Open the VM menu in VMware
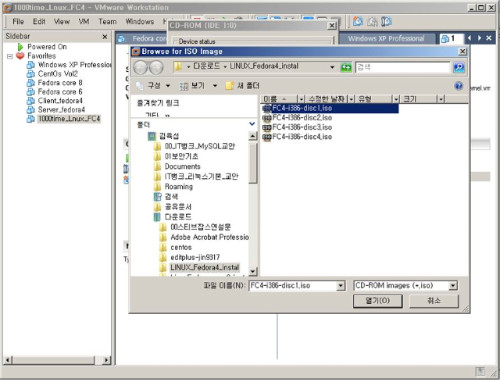 click(84, 22)
